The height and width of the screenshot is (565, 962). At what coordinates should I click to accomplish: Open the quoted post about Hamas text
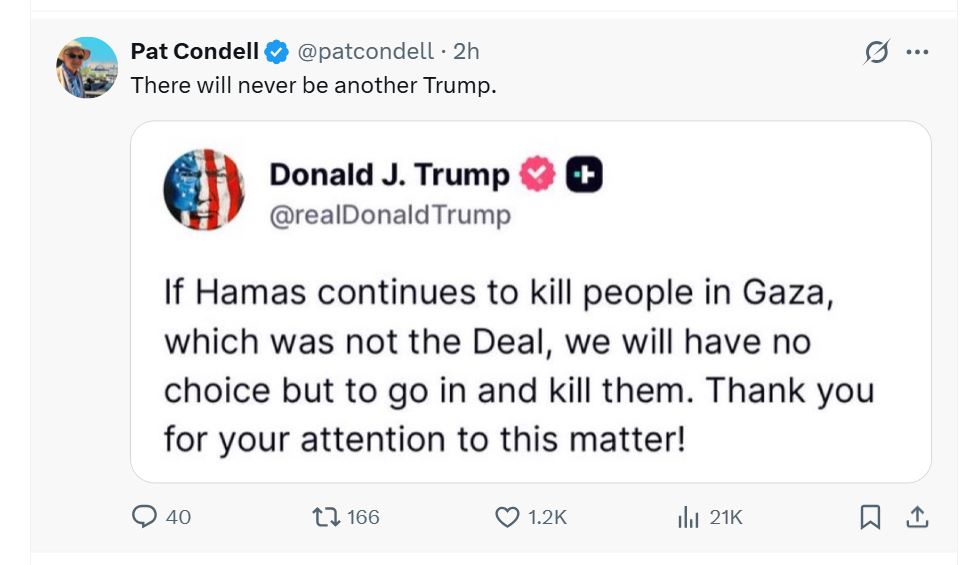click(x=519, y=365)
